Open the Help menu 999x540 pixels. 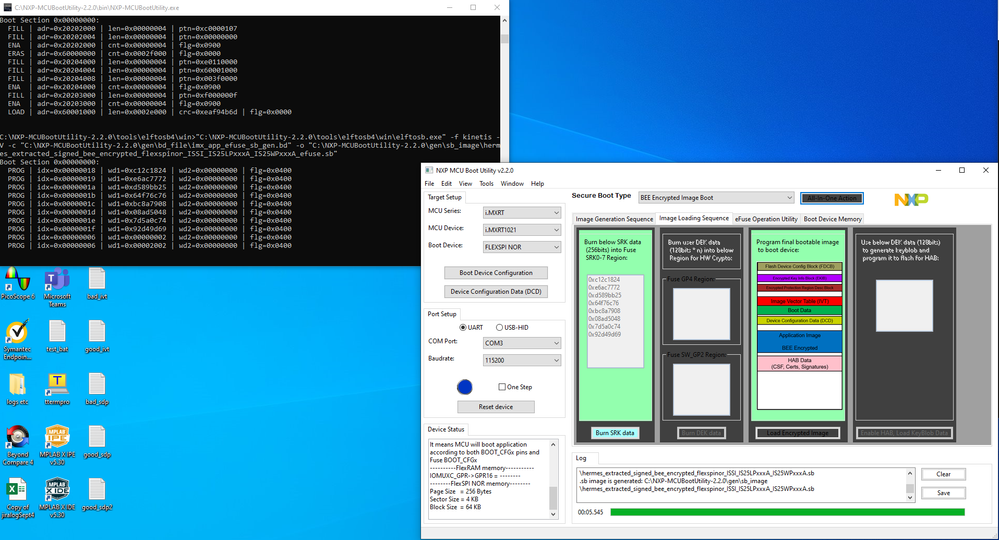[537, 183]
